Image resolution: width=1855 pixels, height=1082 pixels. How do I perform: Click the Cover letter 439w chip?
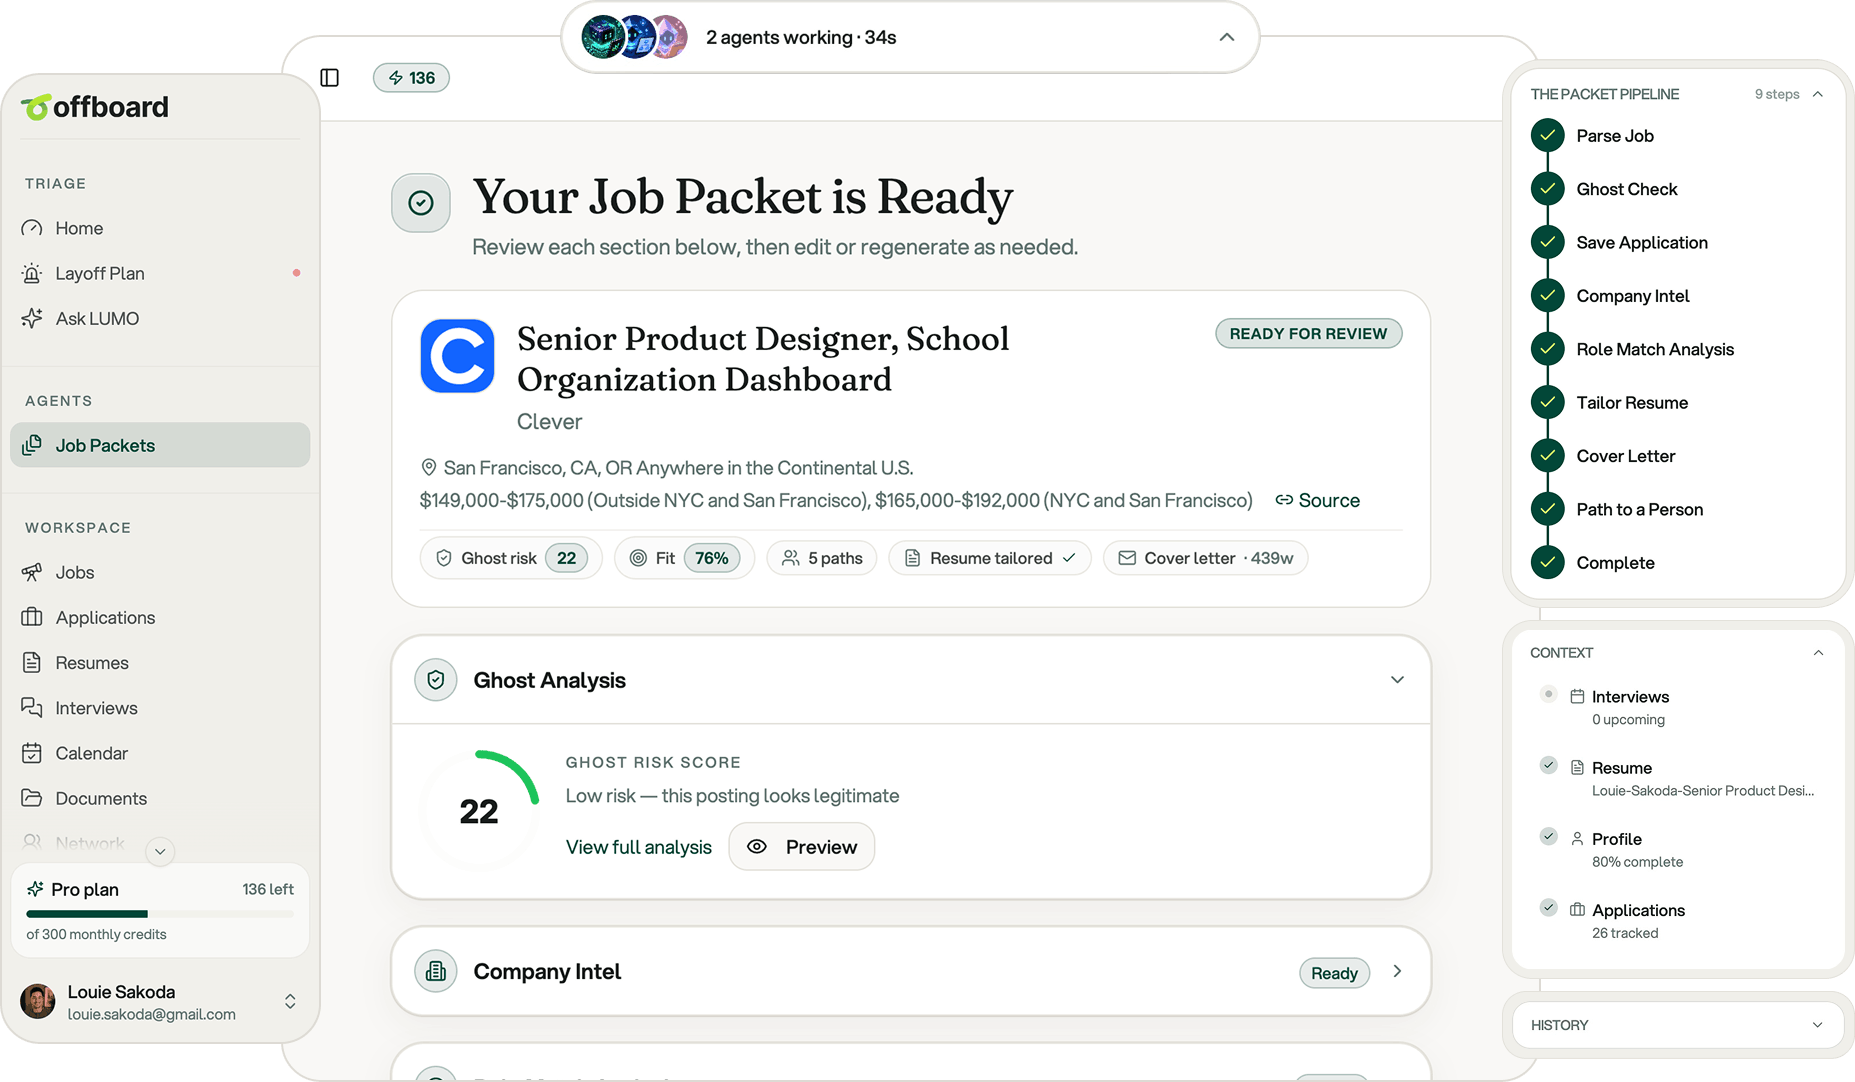pyautogui.click(x=1205, y=558)
